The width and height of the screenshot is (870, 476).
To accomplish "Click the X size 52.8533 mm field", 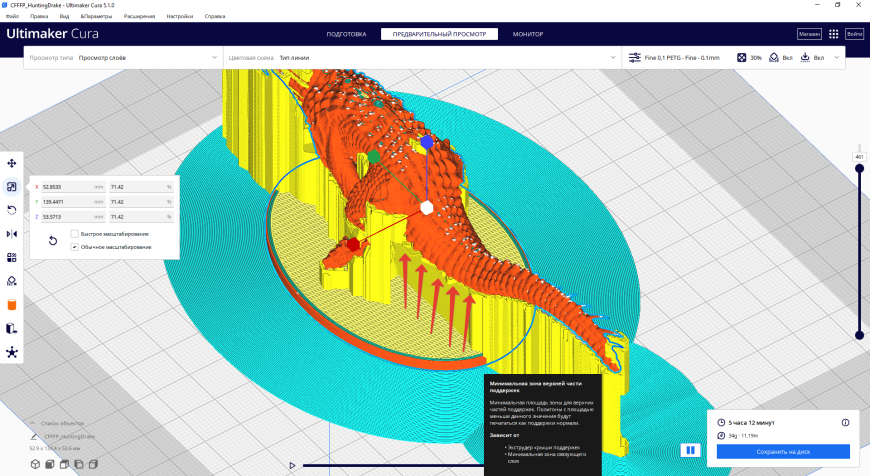I will [x=73, y=187].
